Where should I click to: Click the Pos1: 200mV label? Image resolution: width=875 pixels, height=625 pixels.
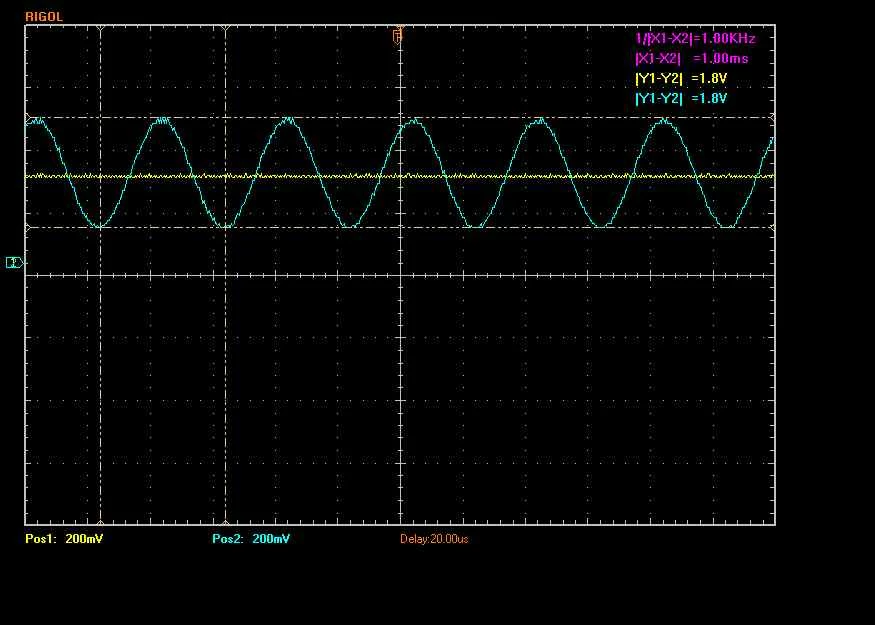(x=64, y=539)
